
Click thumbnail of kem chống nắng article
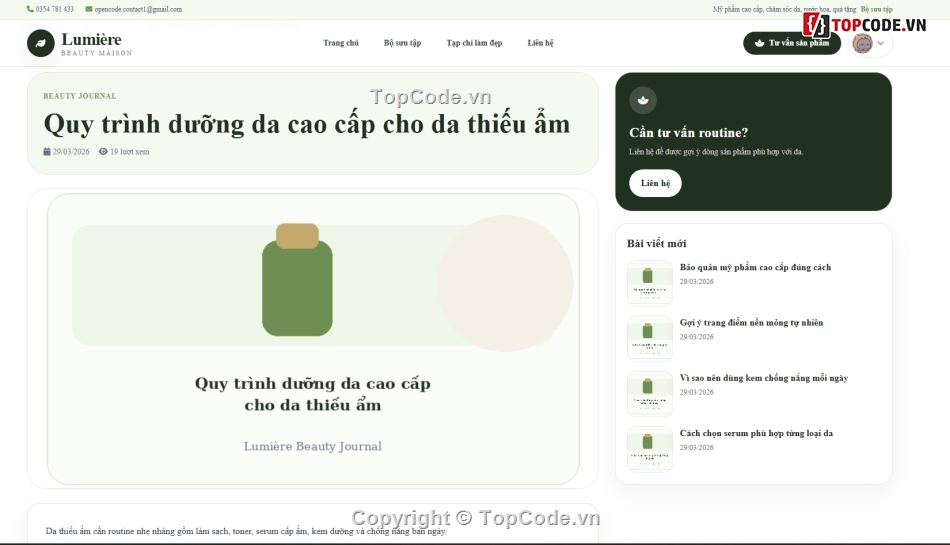pos(649,394)
